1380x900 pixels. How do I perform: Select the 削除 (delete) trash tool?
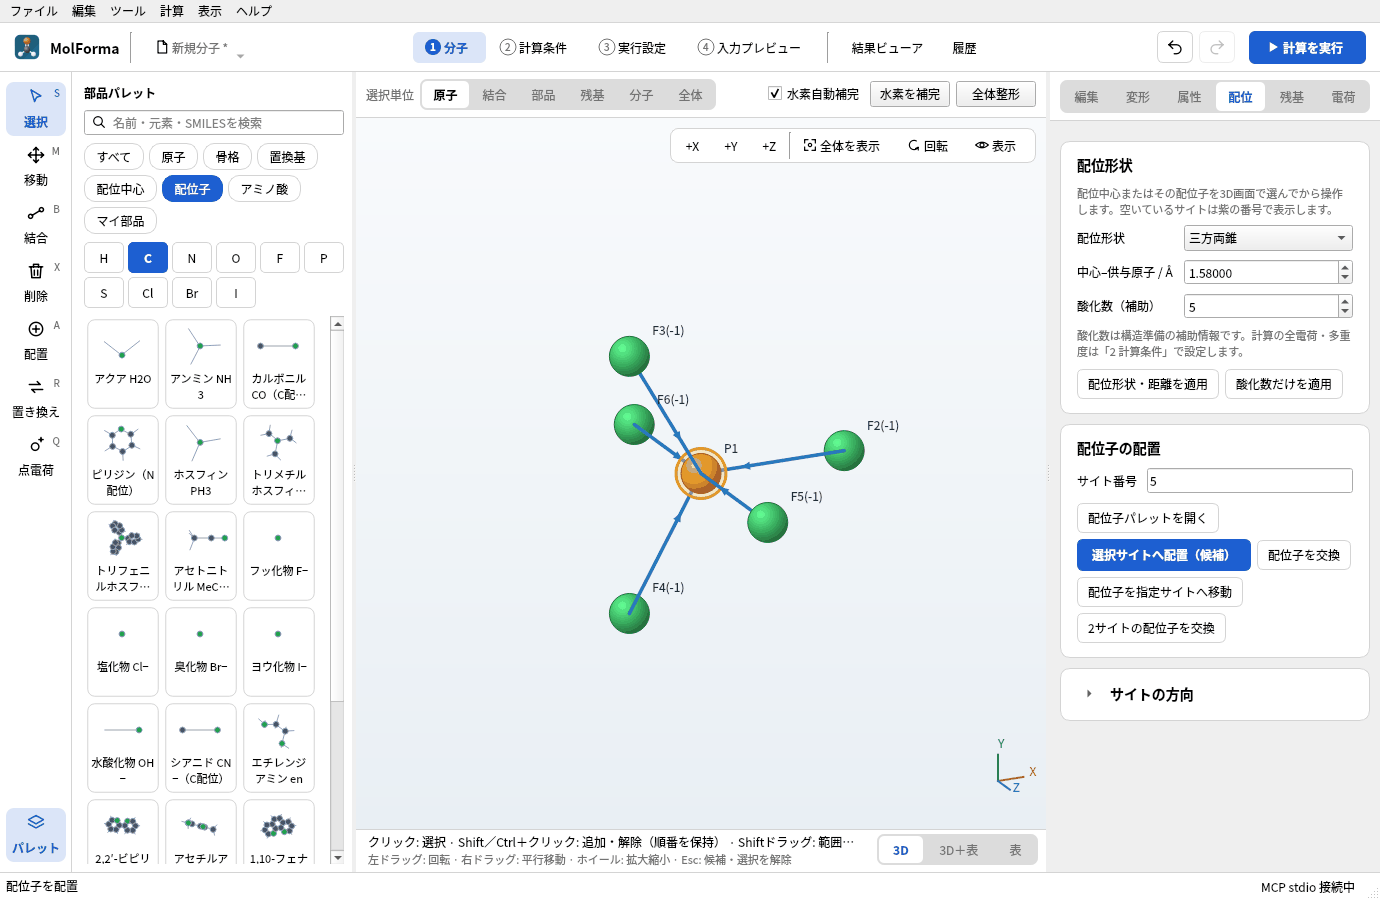point(36,282)
